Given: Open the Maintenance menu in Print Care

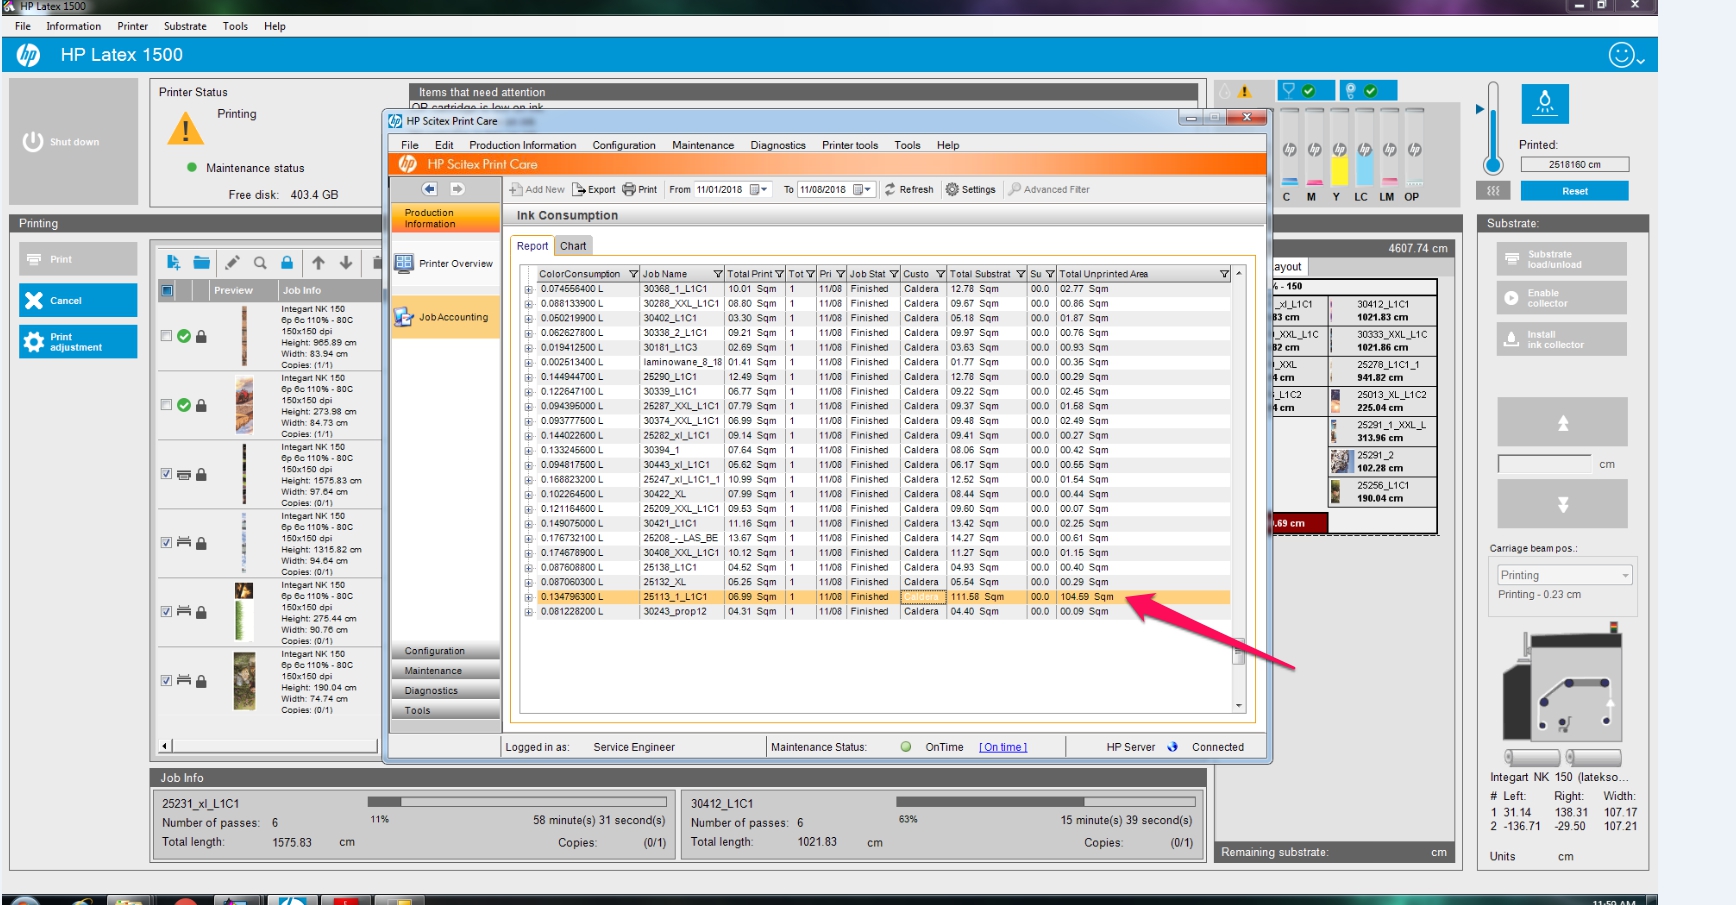Looking at the screenshot, I should click(x=703, y=145).
